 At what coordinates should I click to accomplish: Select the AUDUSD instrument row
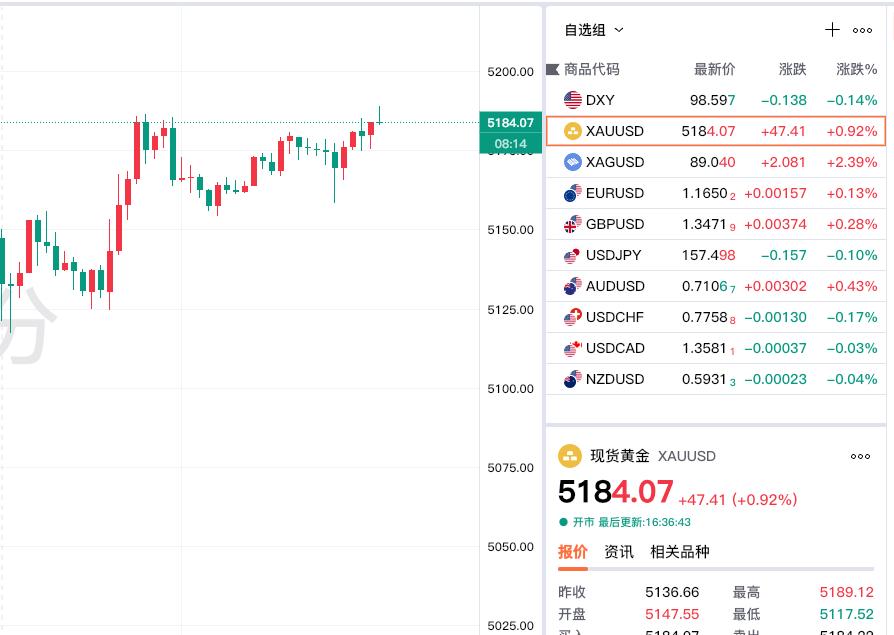pyautogui.click(x=715, y=286)
